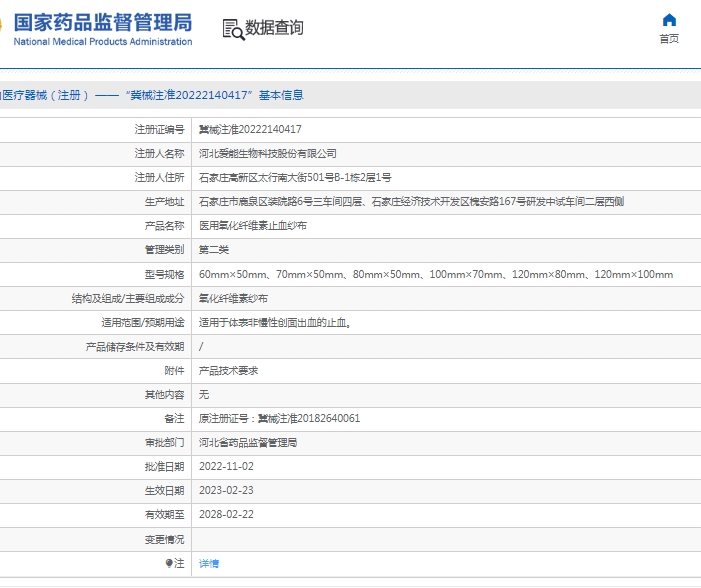Click the storage condition value slash
701x588 pixels.
[x=201, y=347]
